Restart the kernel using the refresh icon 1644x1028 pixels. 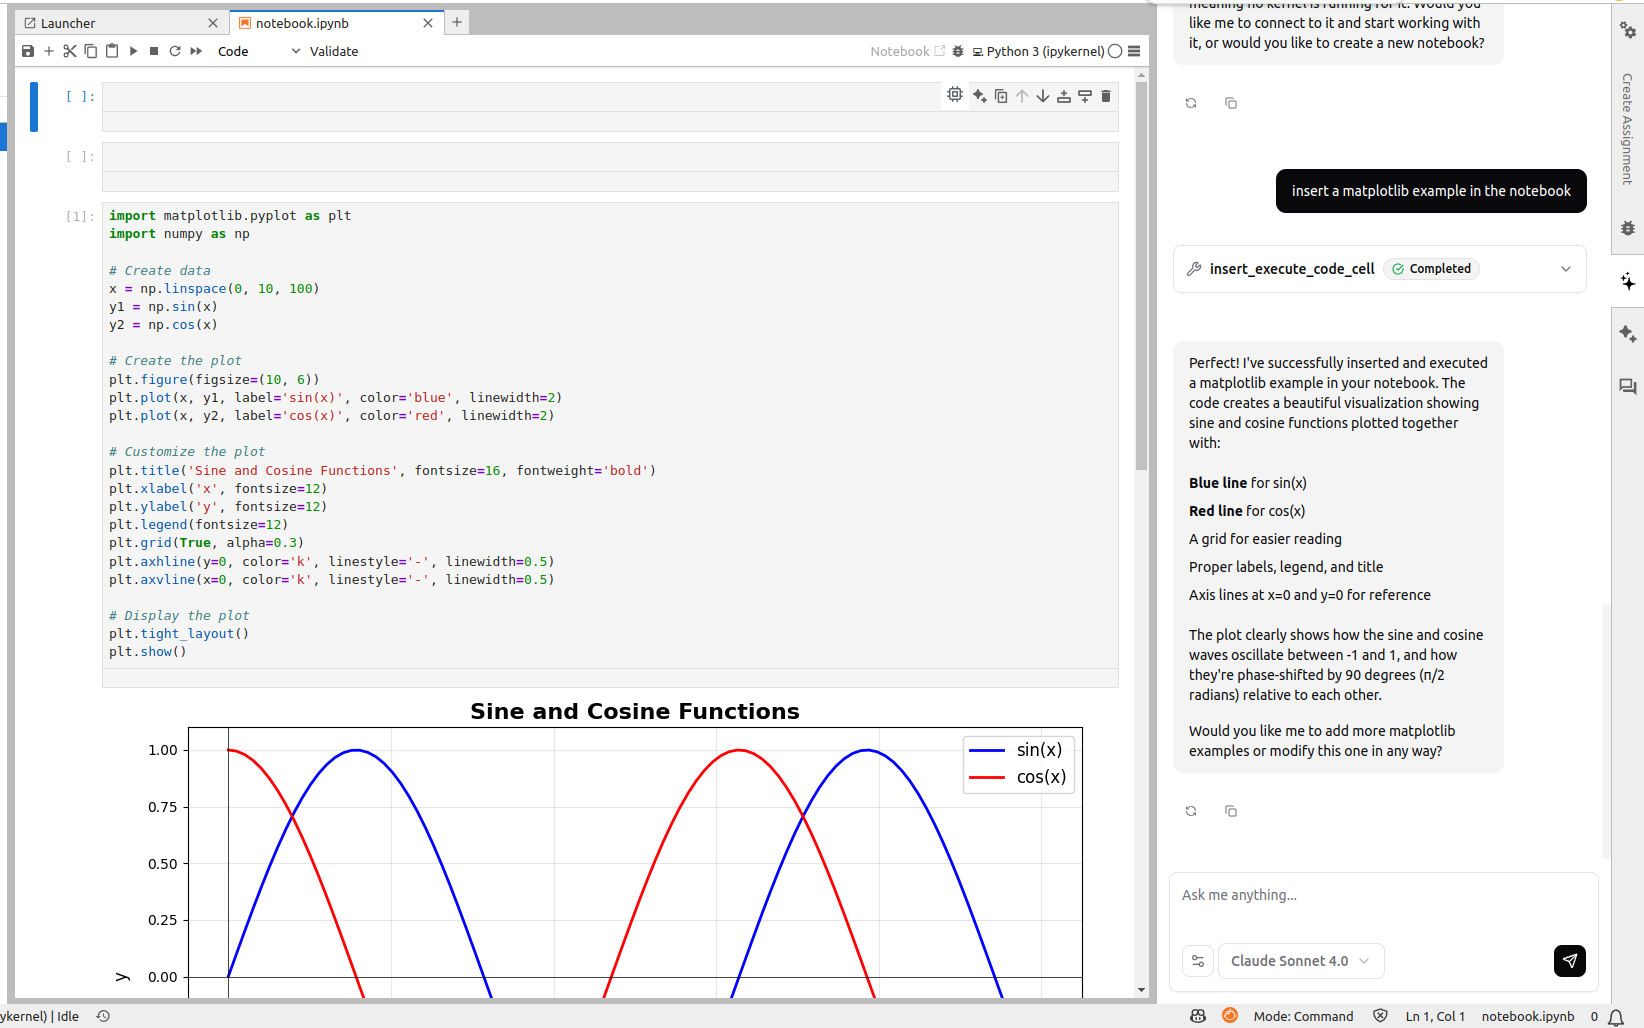coord(175,51)
